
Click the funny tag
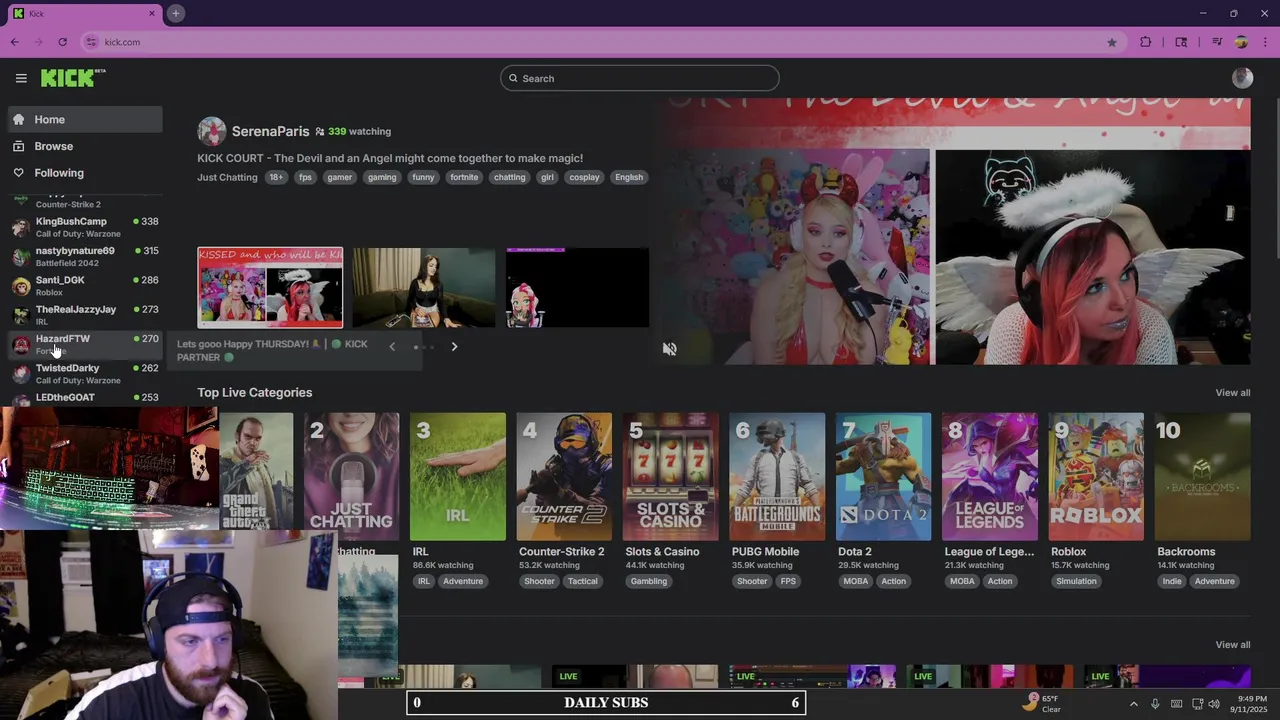(423, 177)
